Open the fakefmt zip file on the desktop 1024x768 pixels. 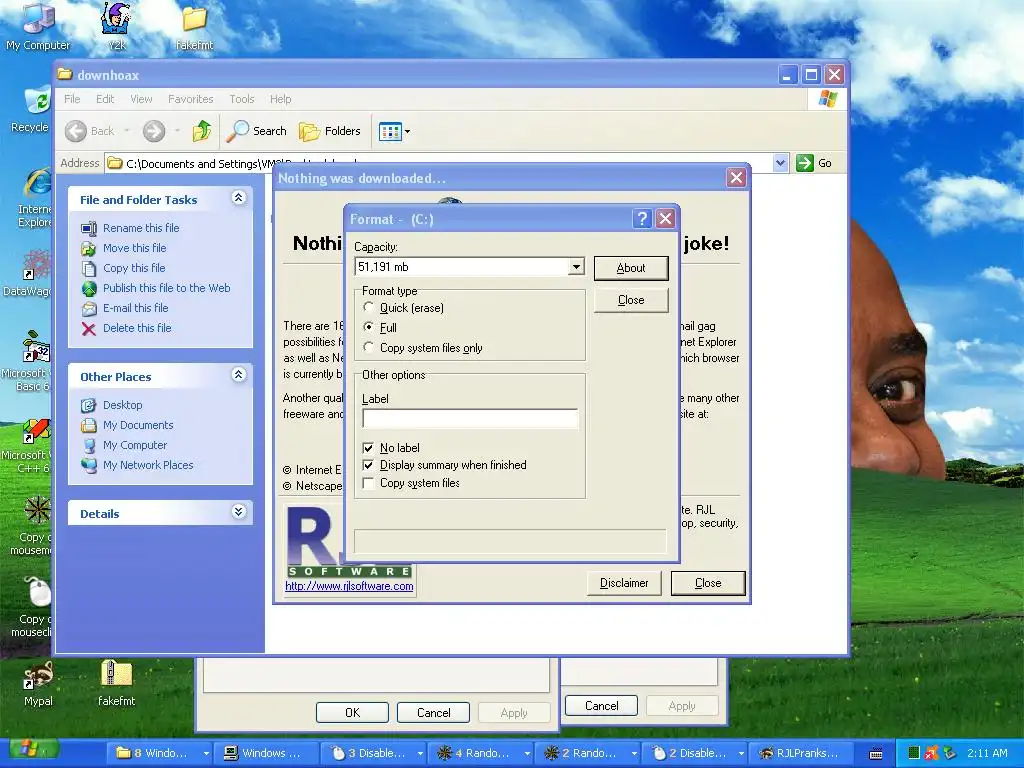(116, 683)
